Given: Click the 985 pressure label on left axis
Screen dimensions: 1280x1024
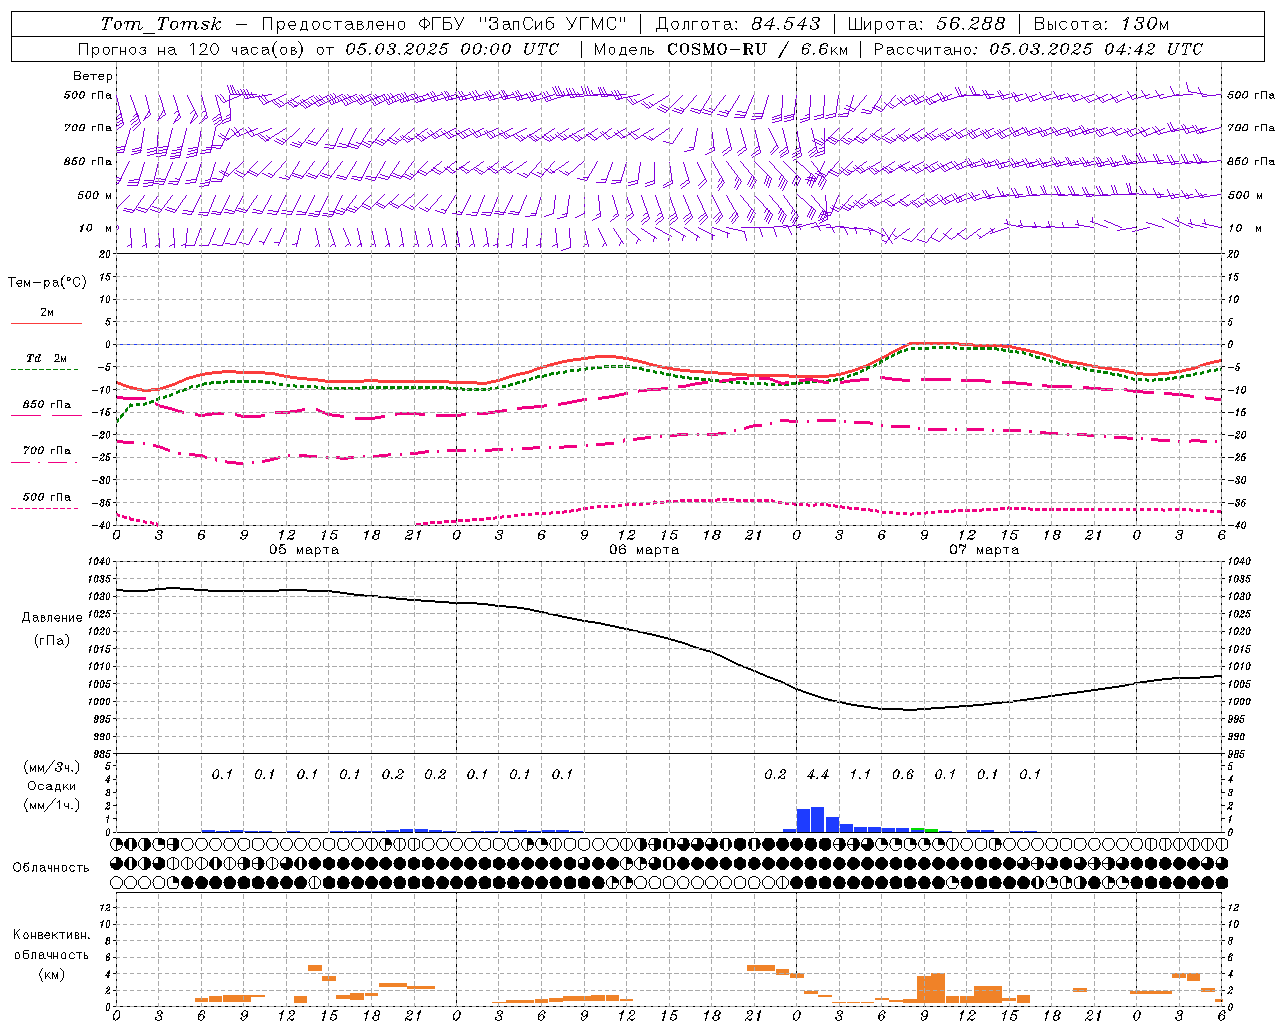Looking at the screenshot, I should pos(102,755).
